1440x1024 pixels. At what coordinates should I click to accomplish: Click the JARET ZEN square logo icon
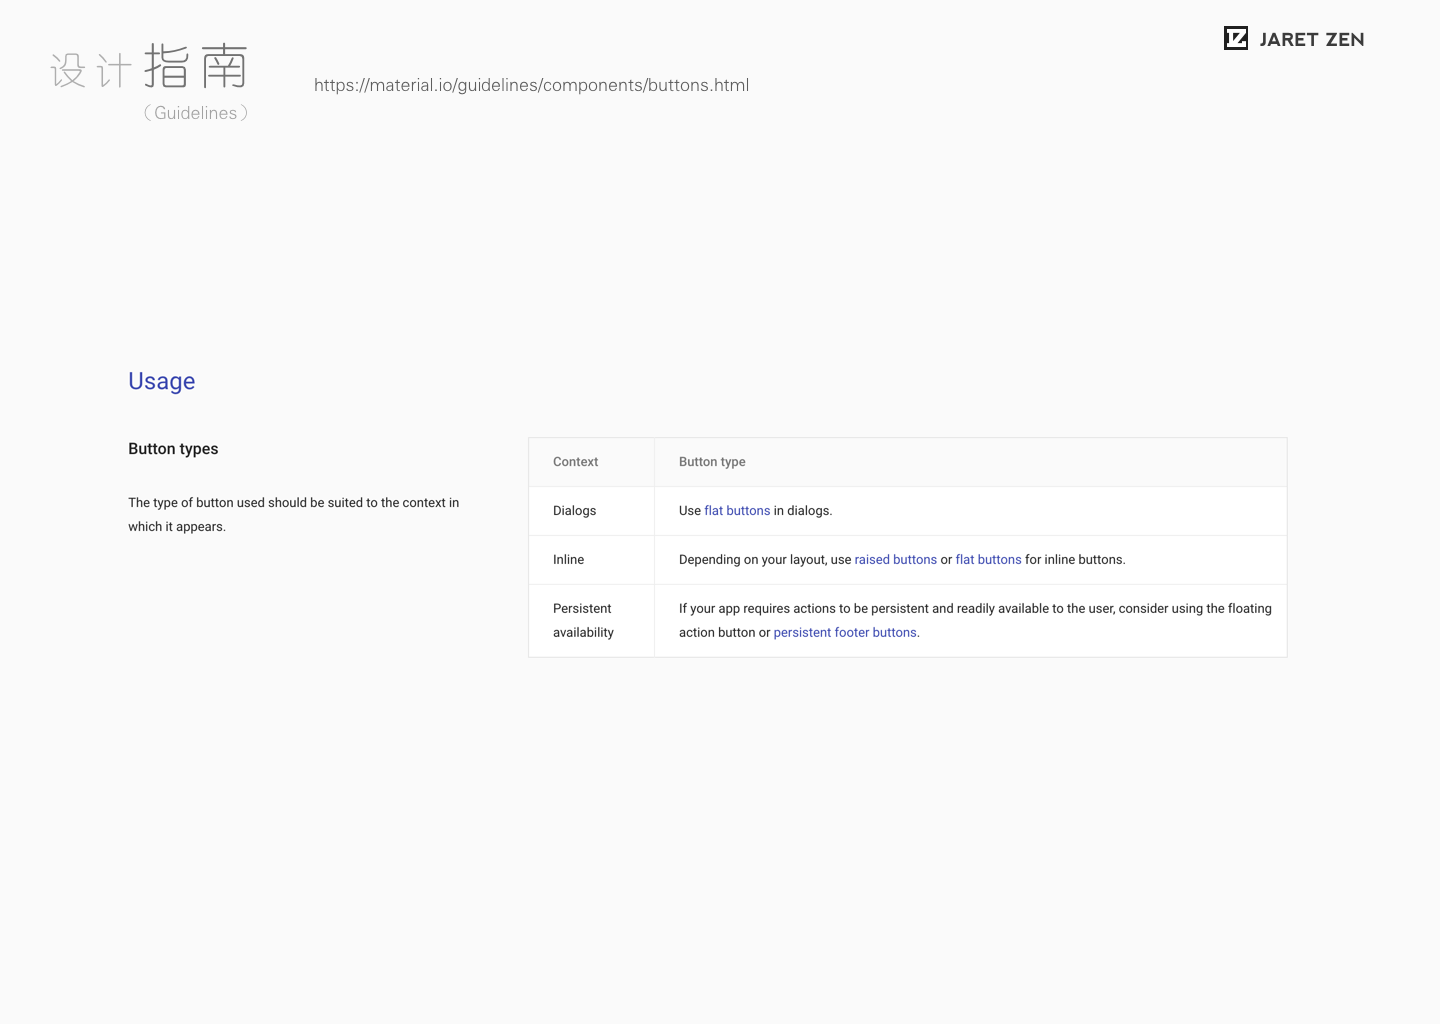(1236, 38)
